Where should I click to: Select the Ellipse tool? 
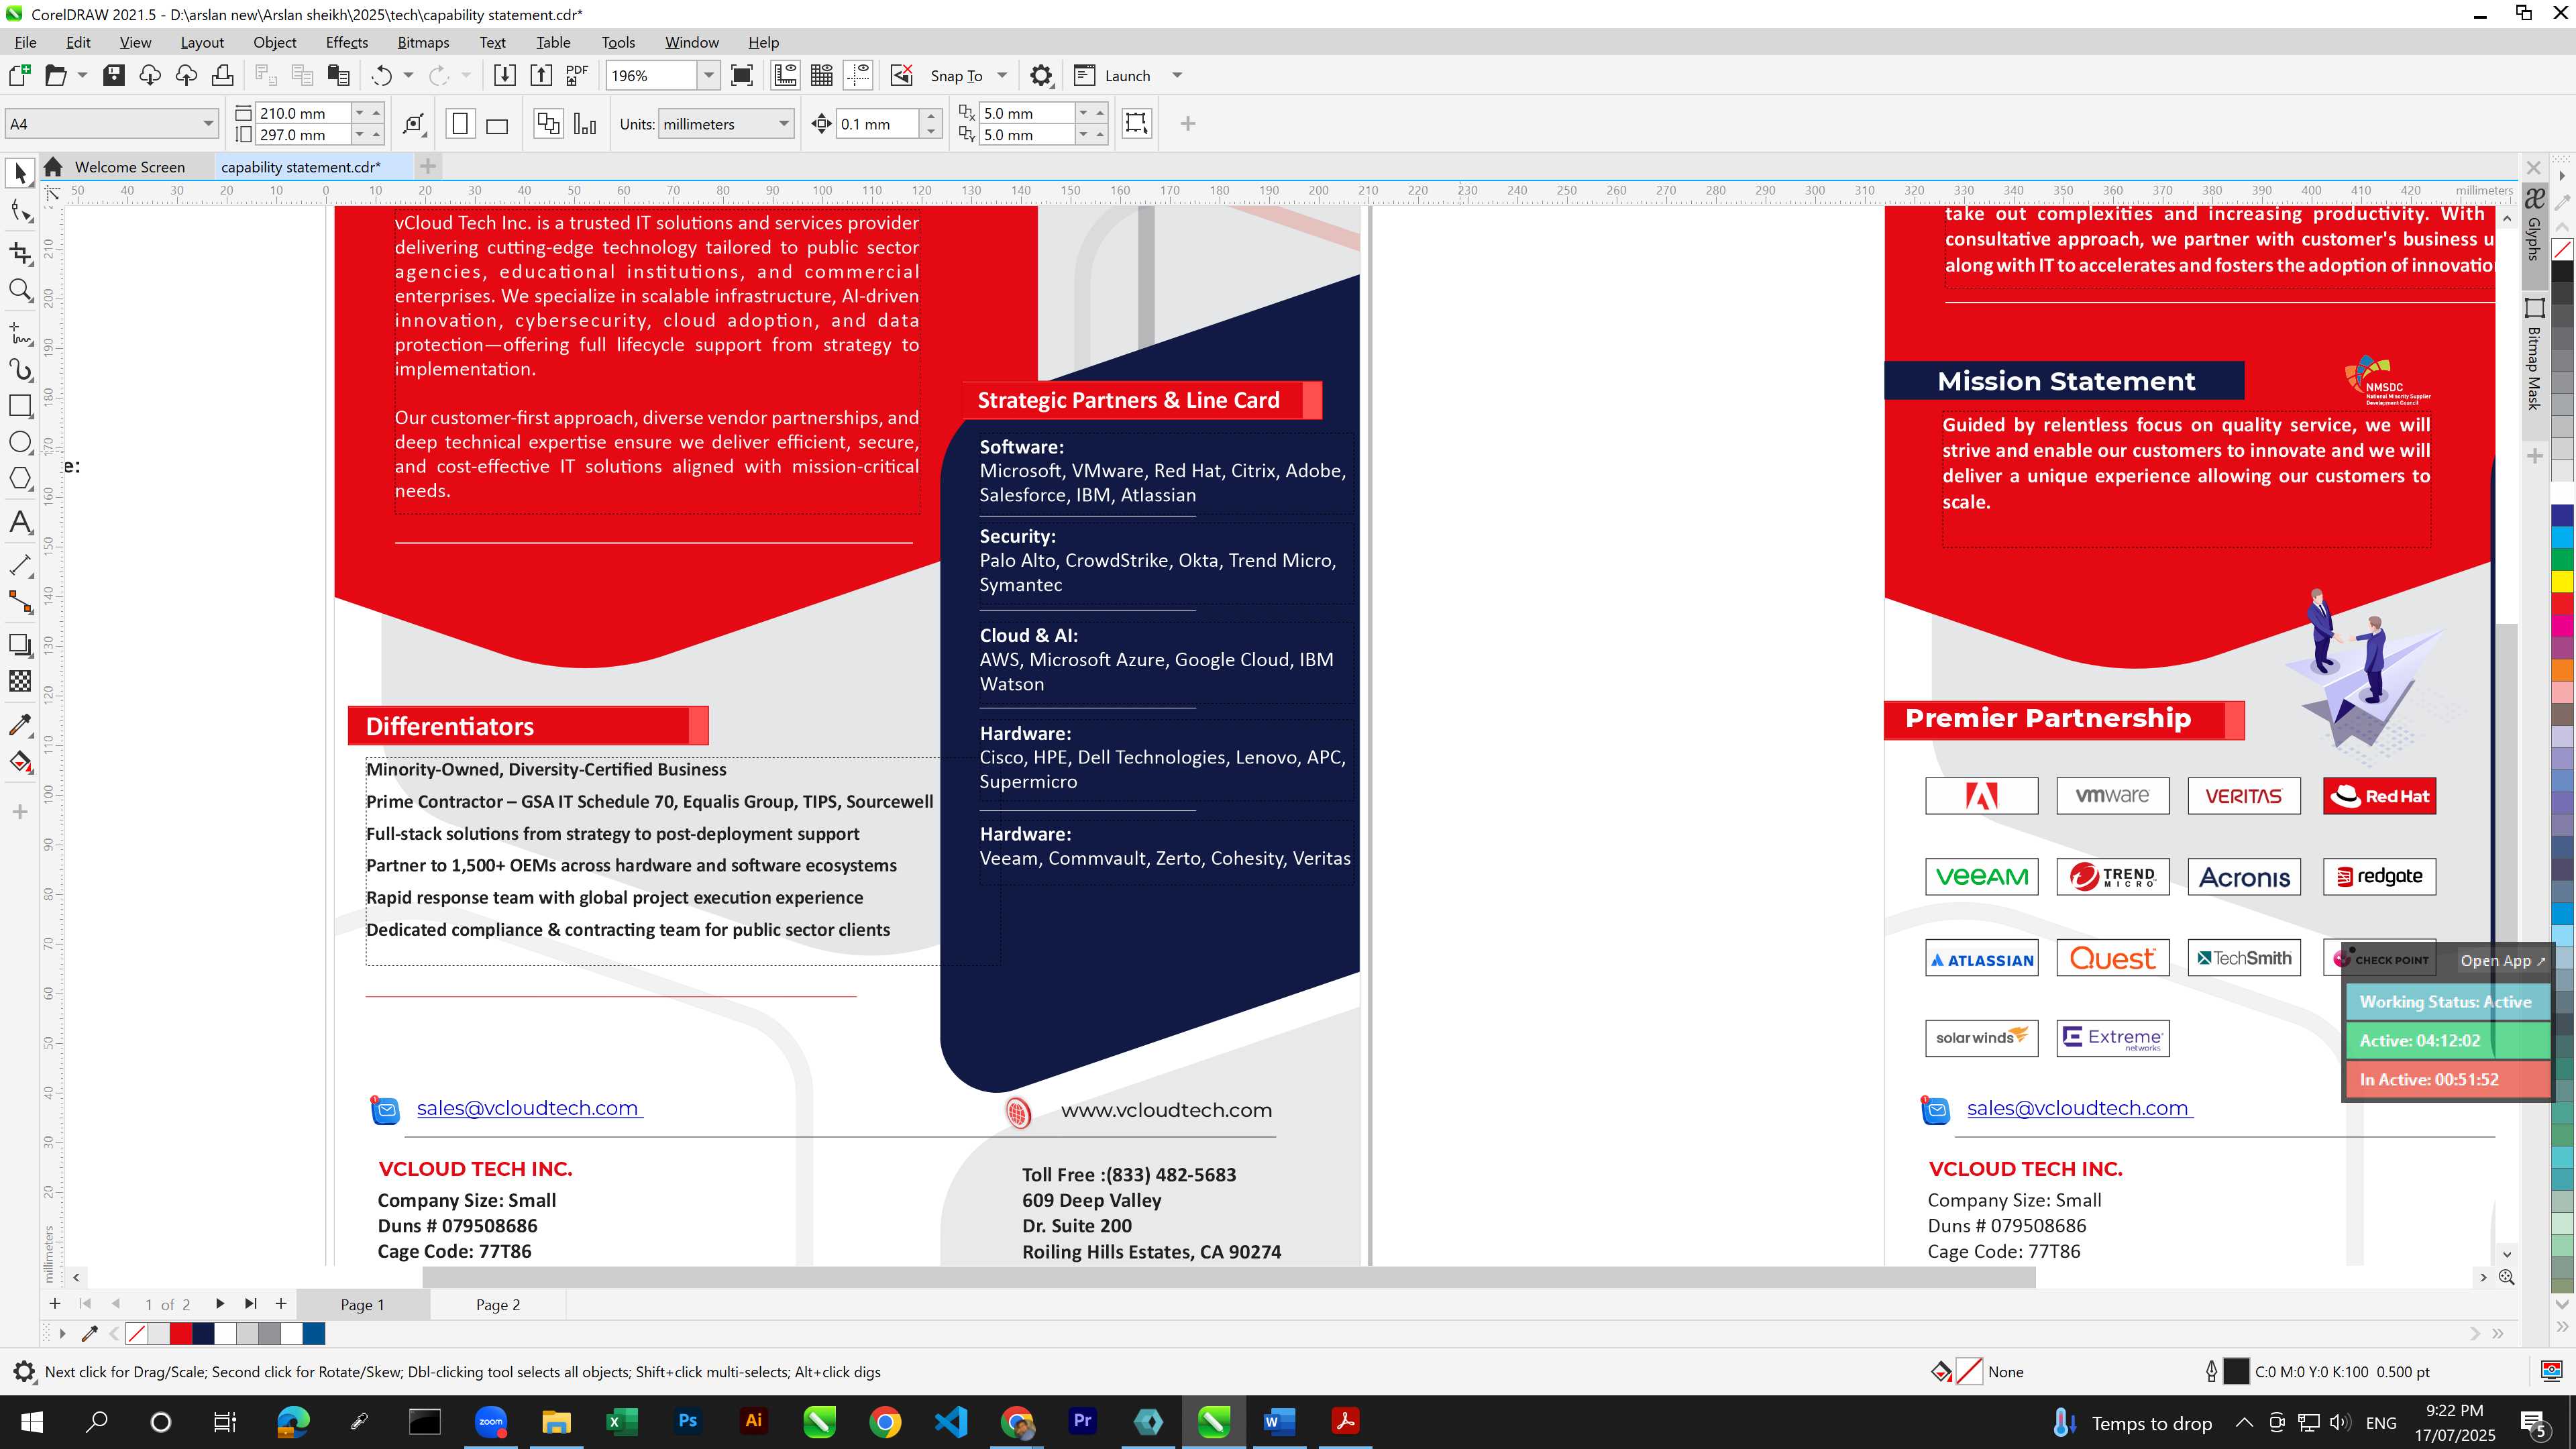click(20, 442)
